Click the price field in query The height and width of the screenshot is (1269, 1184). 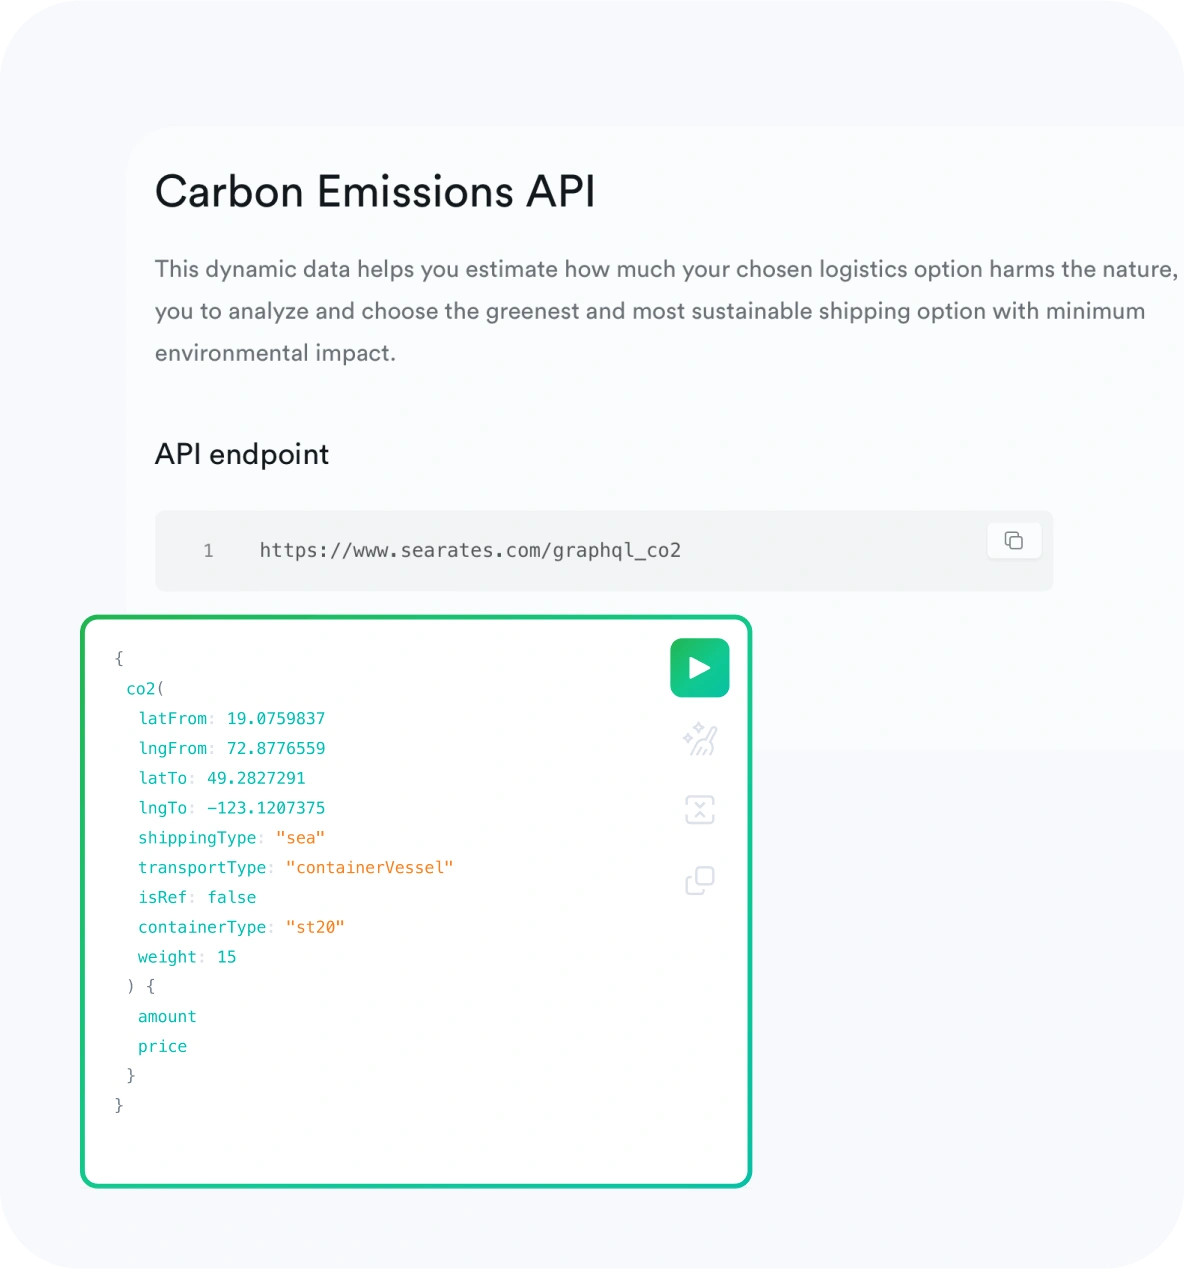point(162,1046)
